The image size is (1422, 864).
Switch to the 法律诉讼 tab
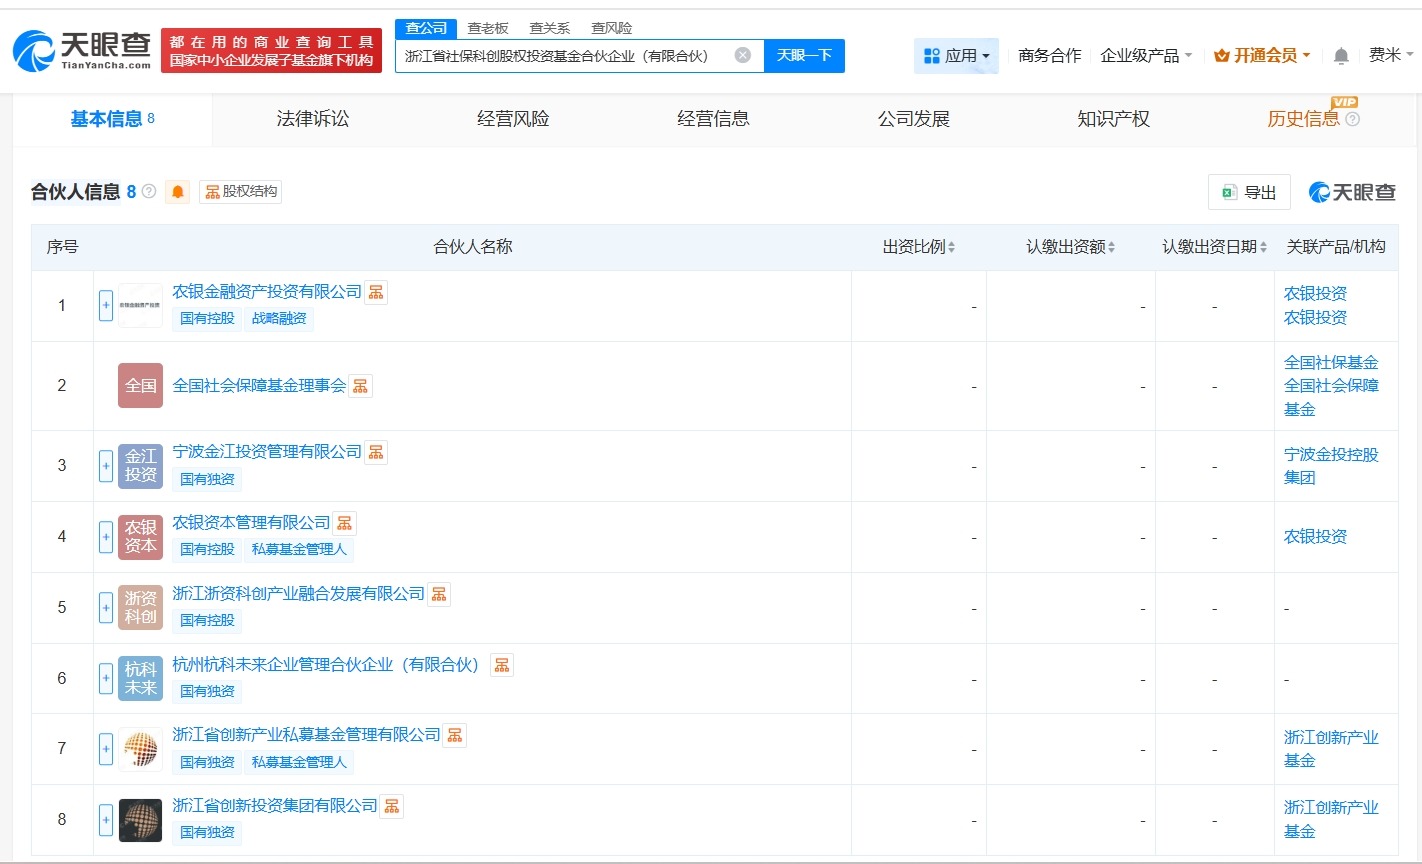point(312,118)
